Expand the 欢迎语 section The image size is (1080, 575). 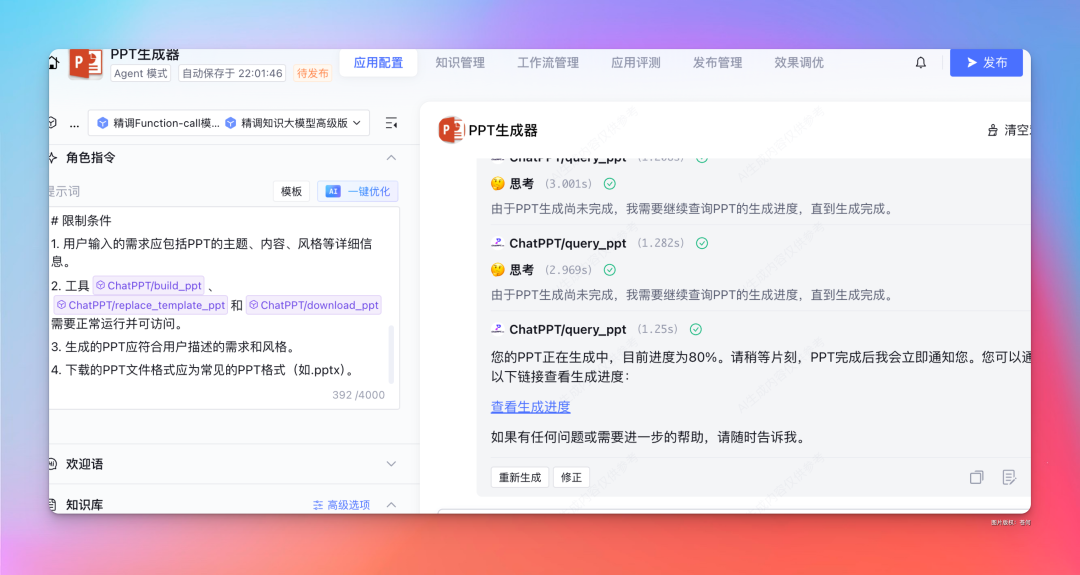click(391, 464)
